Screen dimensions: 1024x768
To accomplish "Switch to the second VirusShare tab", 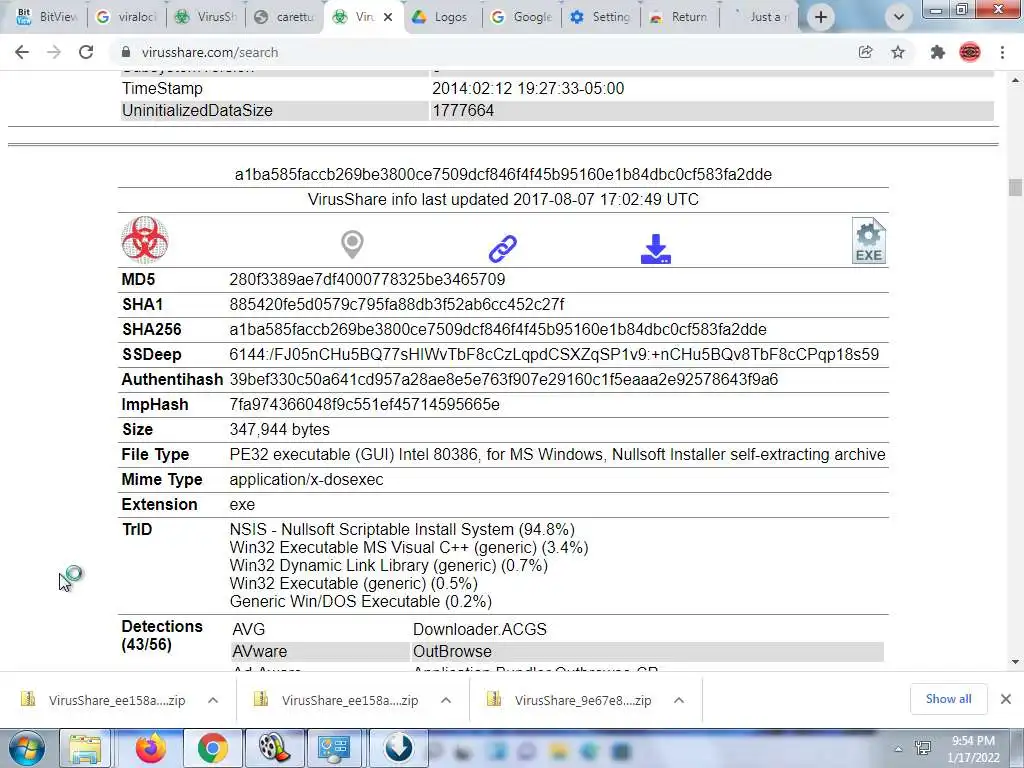I will (206, 17).
